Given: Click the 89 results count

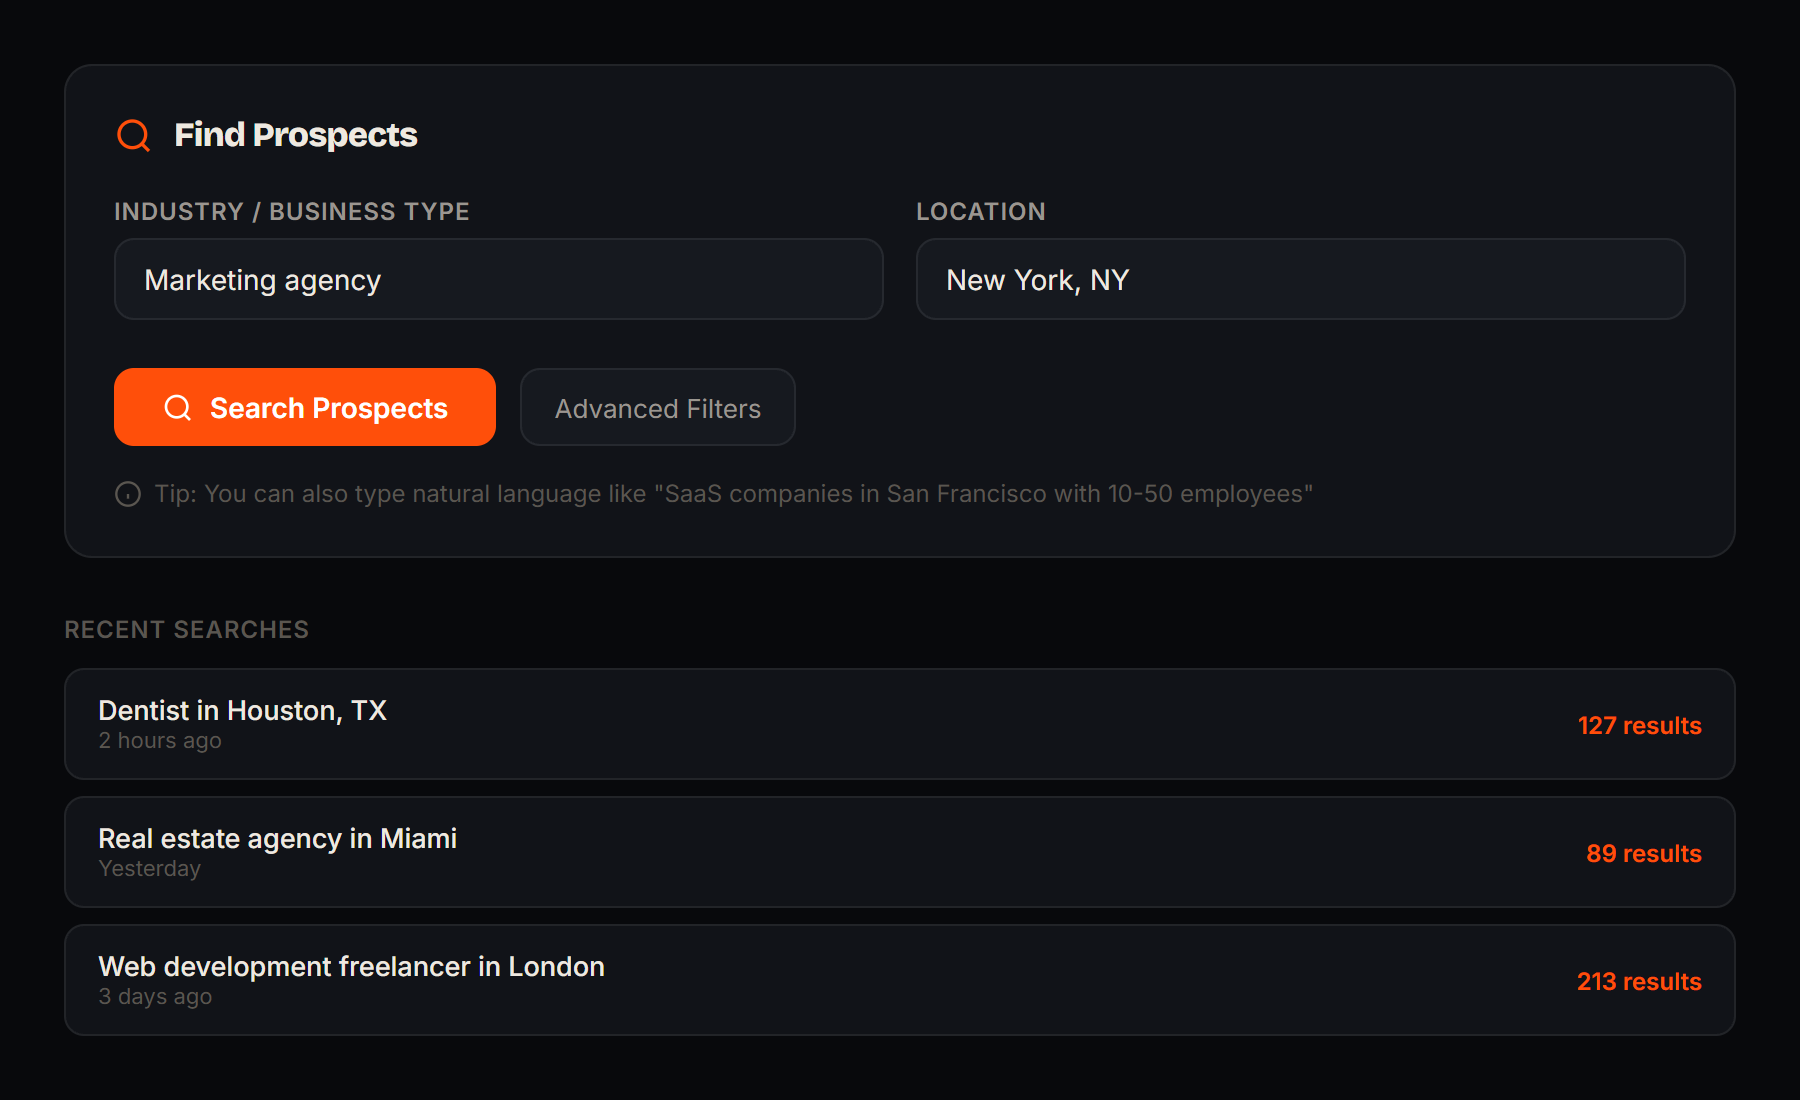Looking at the screenshot, I should pyautogui.click(x=1643, y=854).
